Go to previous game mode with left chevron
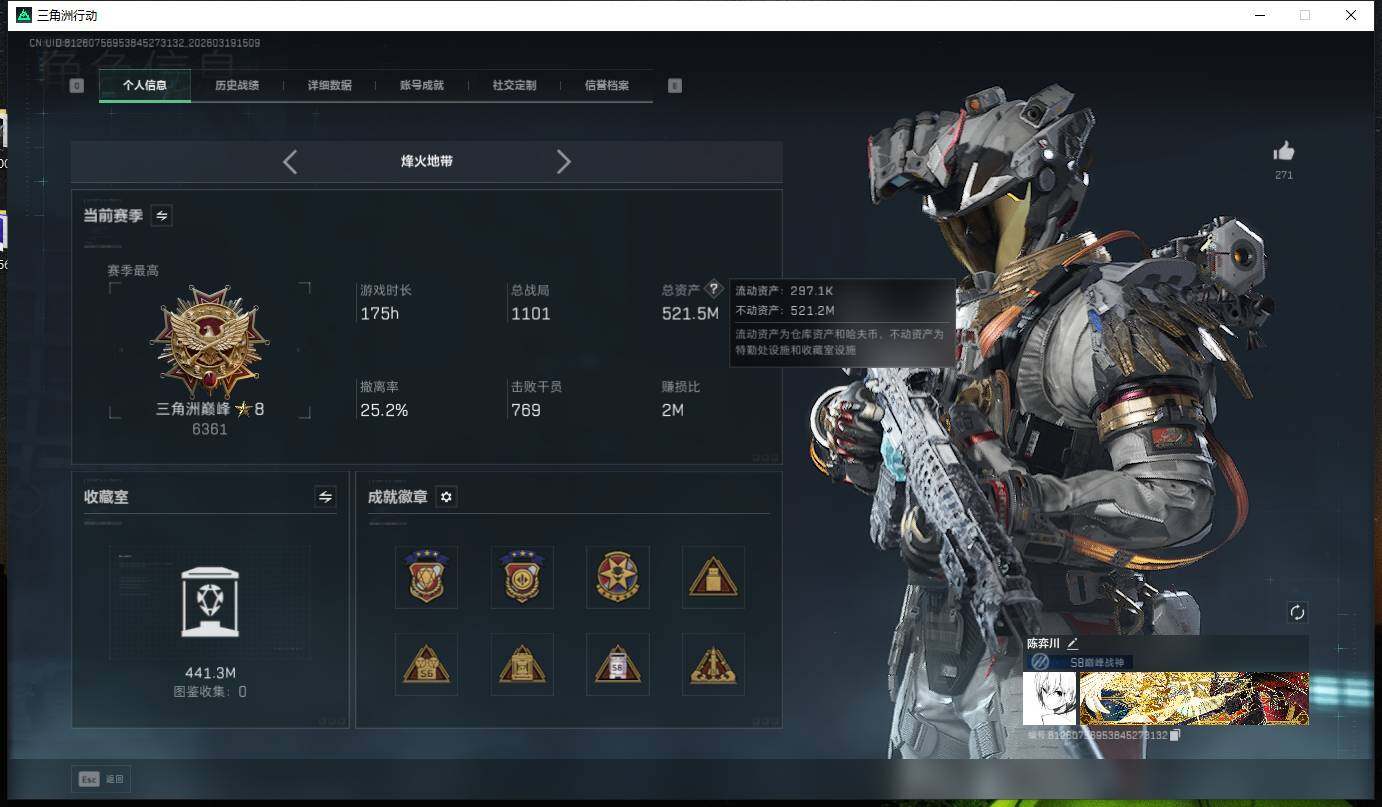Image resolution: width=1382 pixels, height=807 pixels. pos(290,162)
